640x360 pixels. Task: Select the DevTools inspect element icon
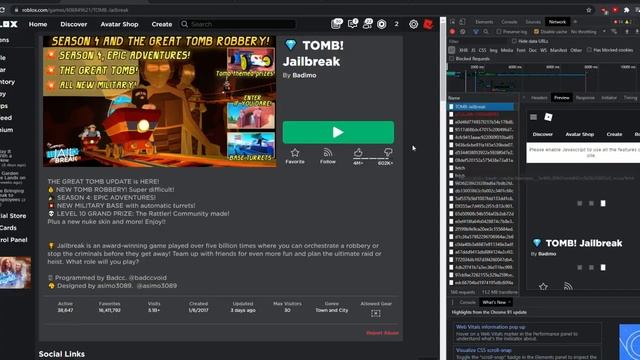point(453,22)
